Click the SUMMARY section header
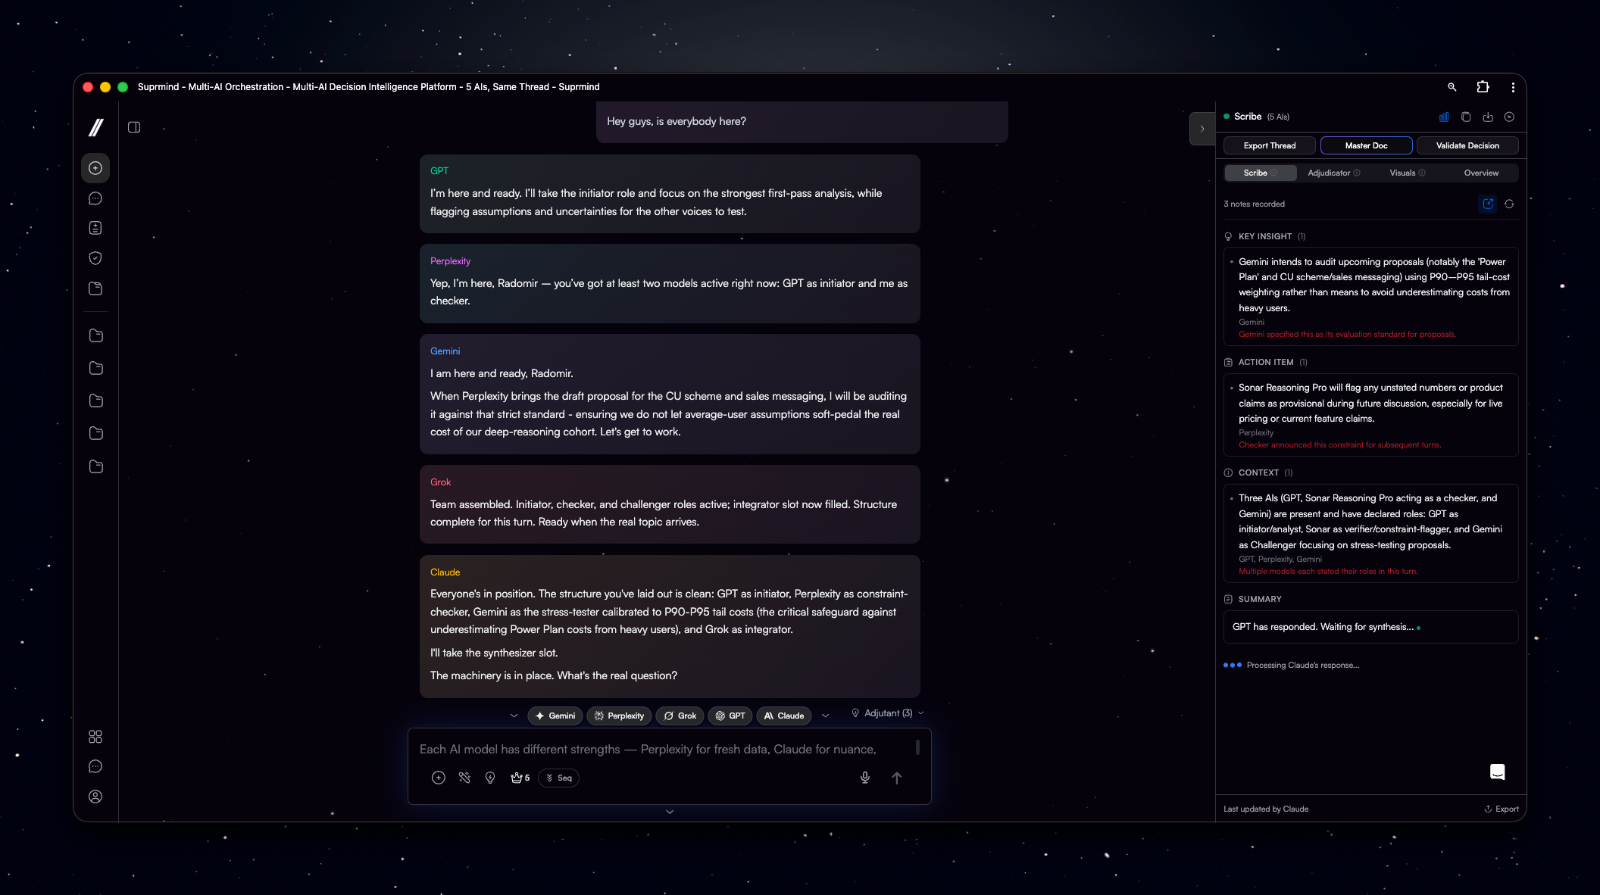 click(1253, 599)
